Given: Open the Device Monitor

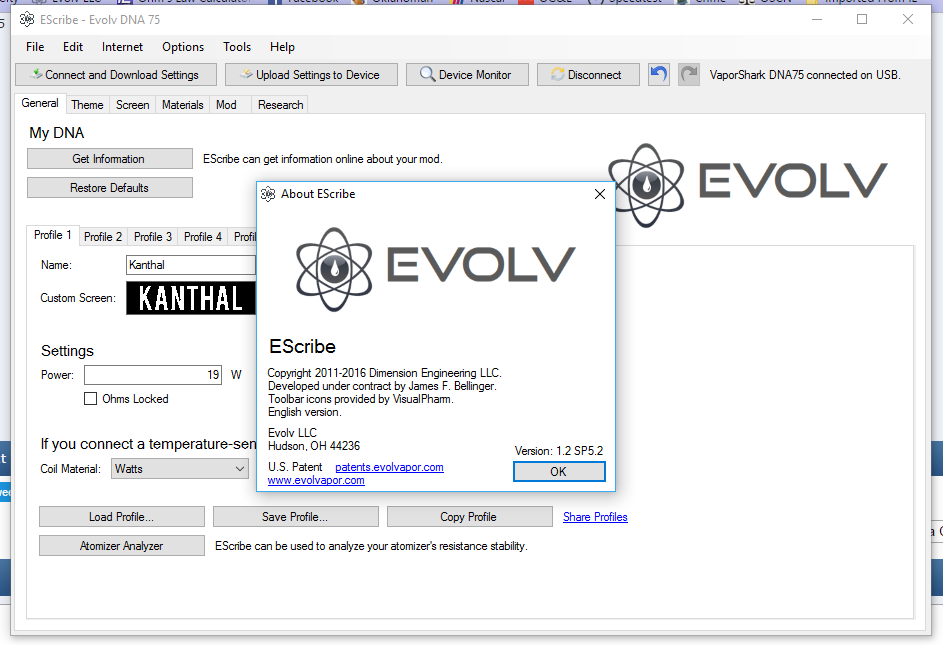Looking at the screenshot, I should click(465, 75).
